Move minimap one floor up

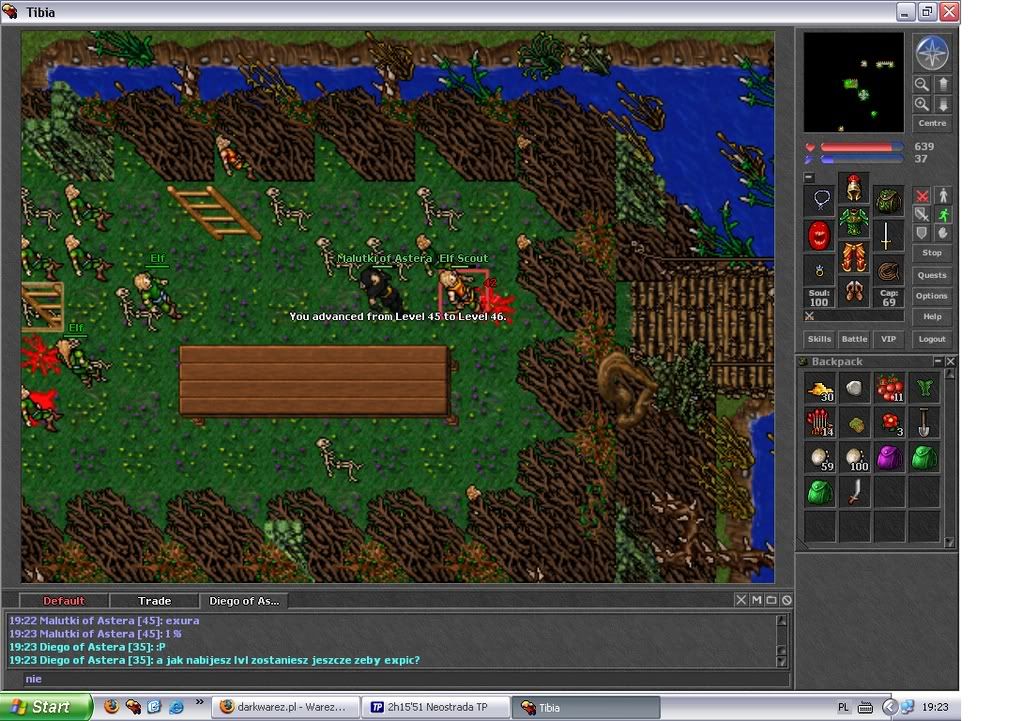tap(943, 84)
